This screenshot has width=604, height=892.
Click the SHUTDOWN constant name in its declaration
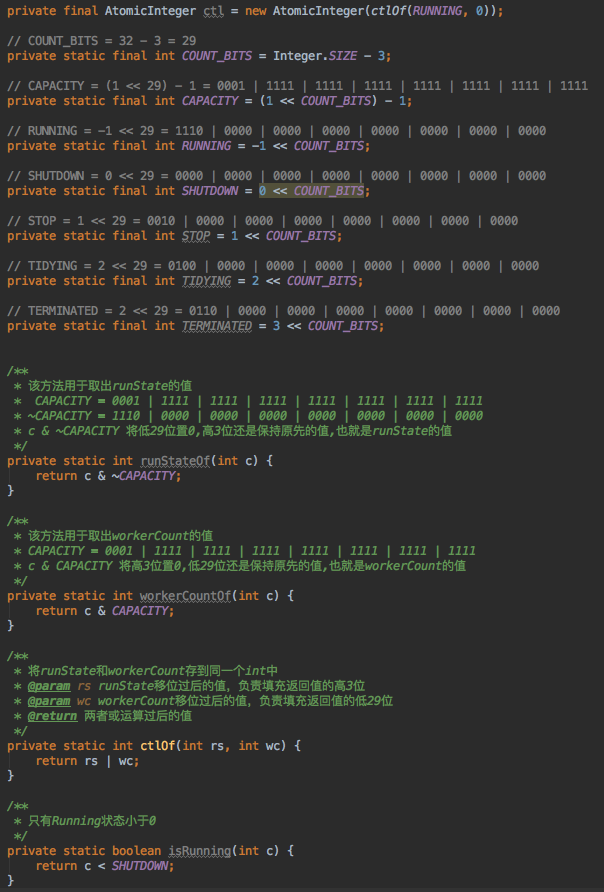tap(210, 191)
